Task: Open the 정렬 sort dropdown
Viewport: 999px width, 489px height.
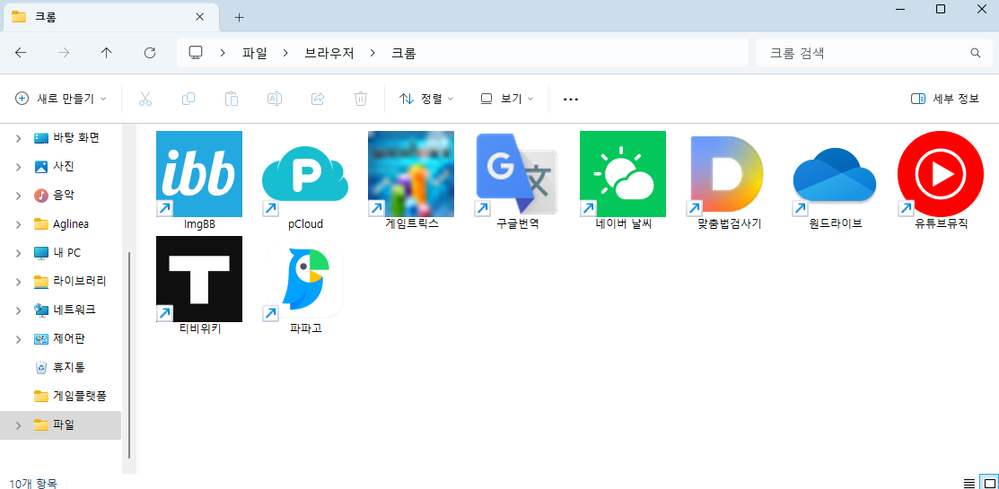Action: [427, 99]
